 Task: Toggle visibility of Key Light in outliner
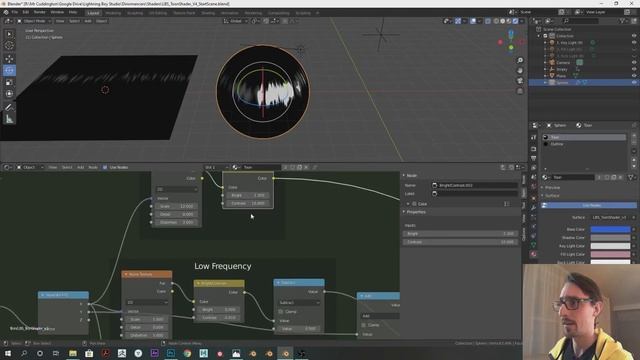point(634,42)
